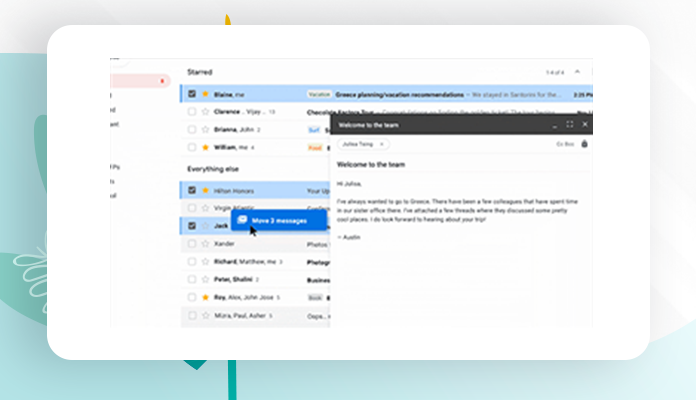Screen dimensions: 696x400
Task: Check the Richard, Matthew email checkbox
Action: click(x=192, y=261)
